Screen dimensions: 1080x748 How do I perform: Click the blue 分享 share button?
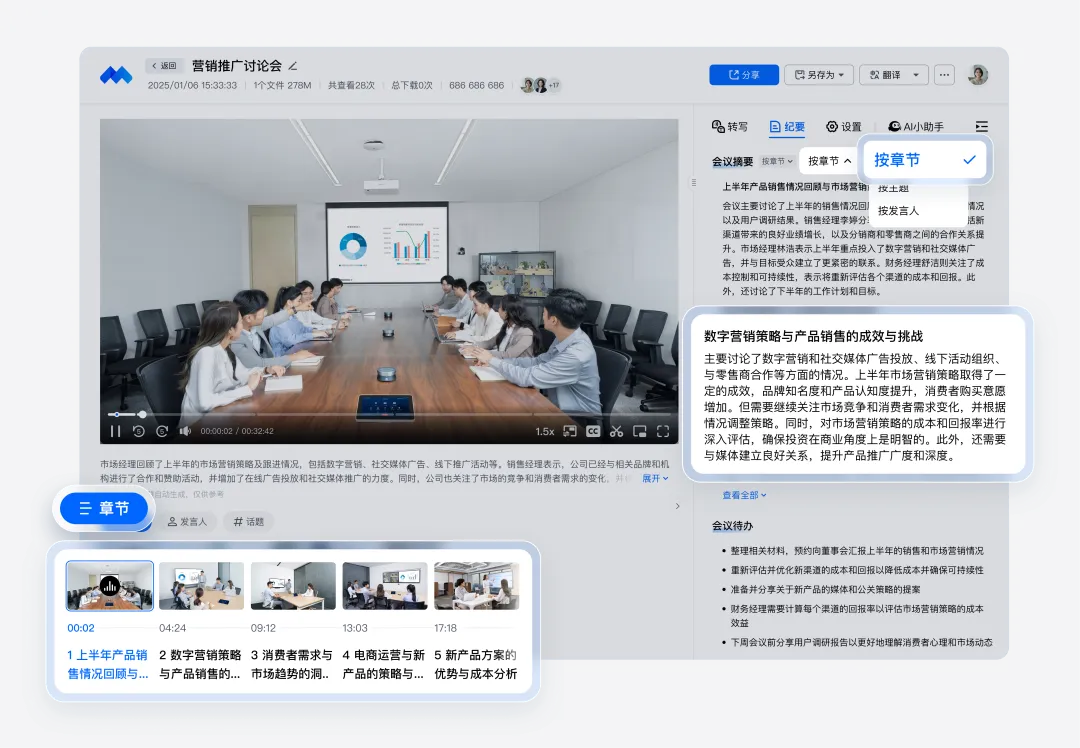click(x=743, y=75)
